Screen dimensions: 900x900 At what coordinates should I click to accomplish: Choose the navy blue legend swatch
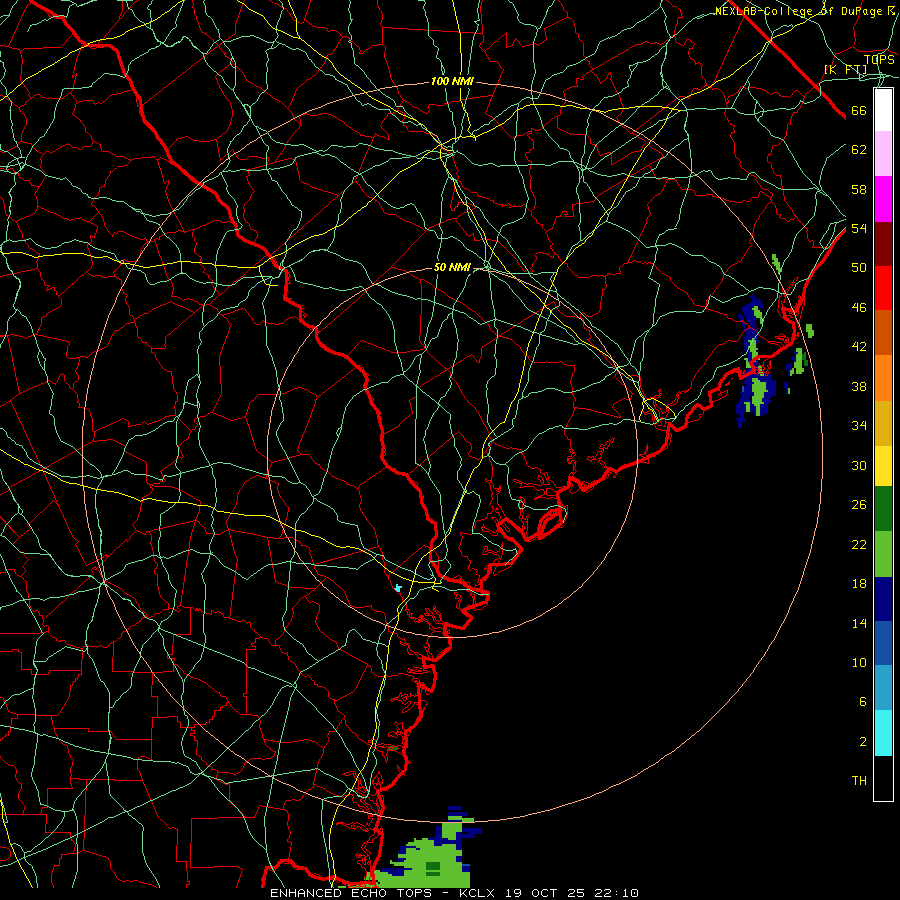(883, 599)
